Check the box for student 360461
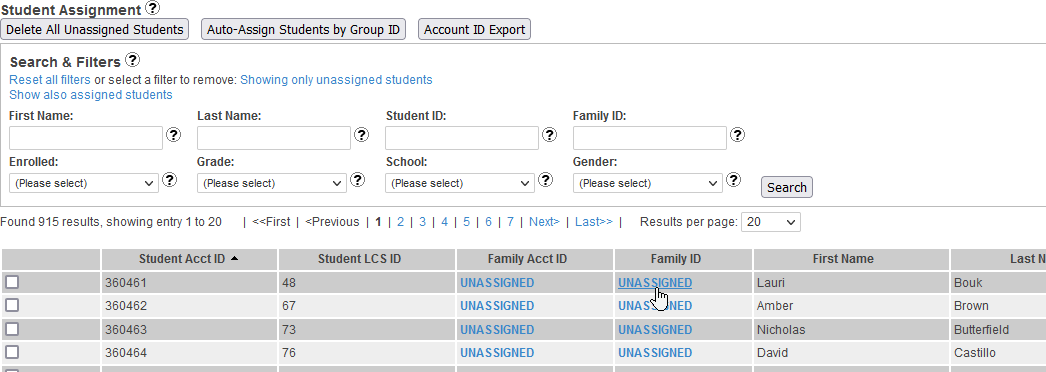 12,283
